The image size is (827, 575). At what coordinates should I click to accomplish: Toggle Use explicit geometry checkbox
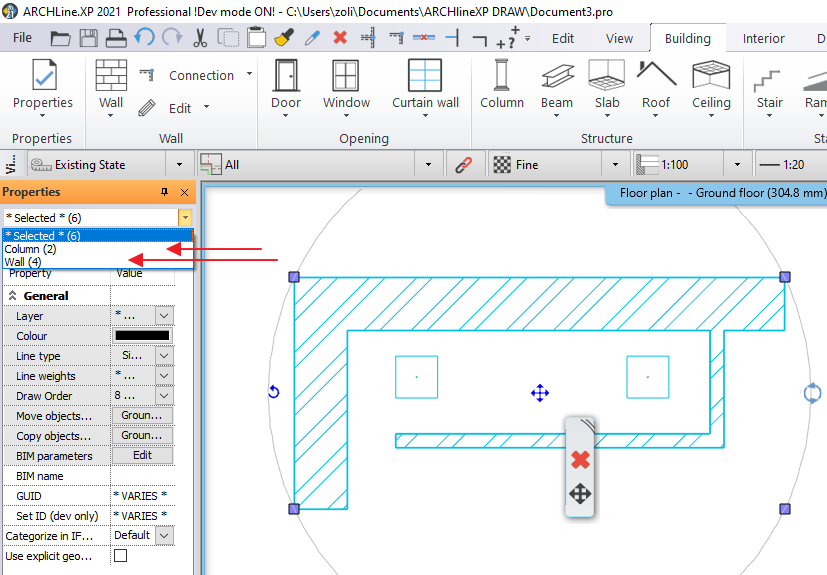[x=121, y=555]
